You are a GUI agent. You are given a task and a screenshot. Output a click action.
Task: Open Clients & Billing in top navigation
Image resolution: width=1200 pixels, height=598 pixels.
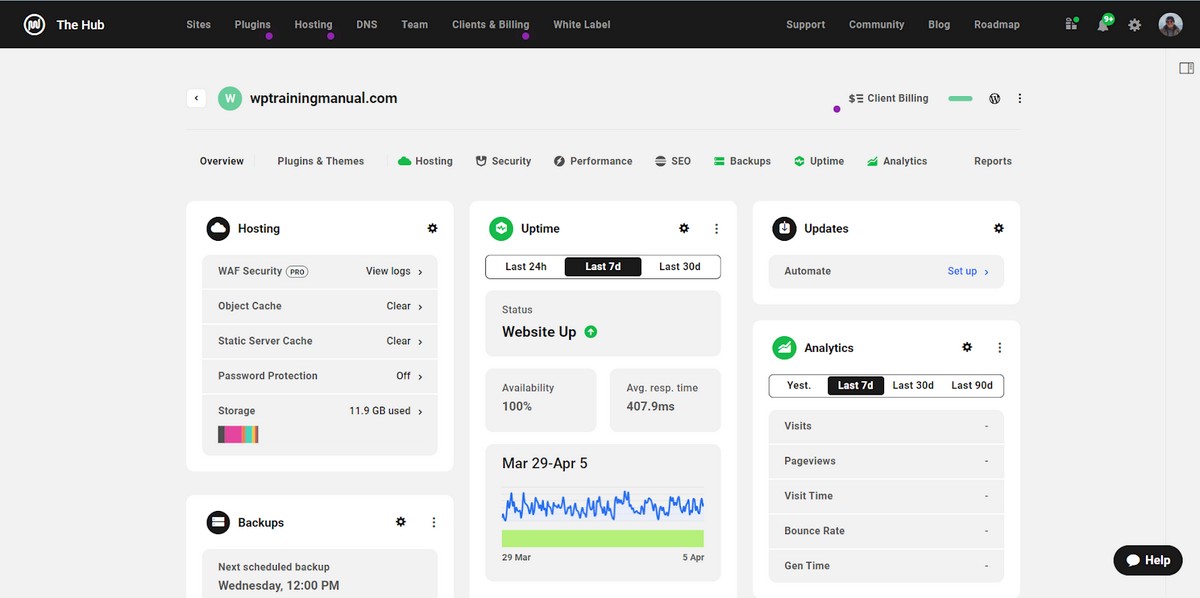tap(490, 24)
